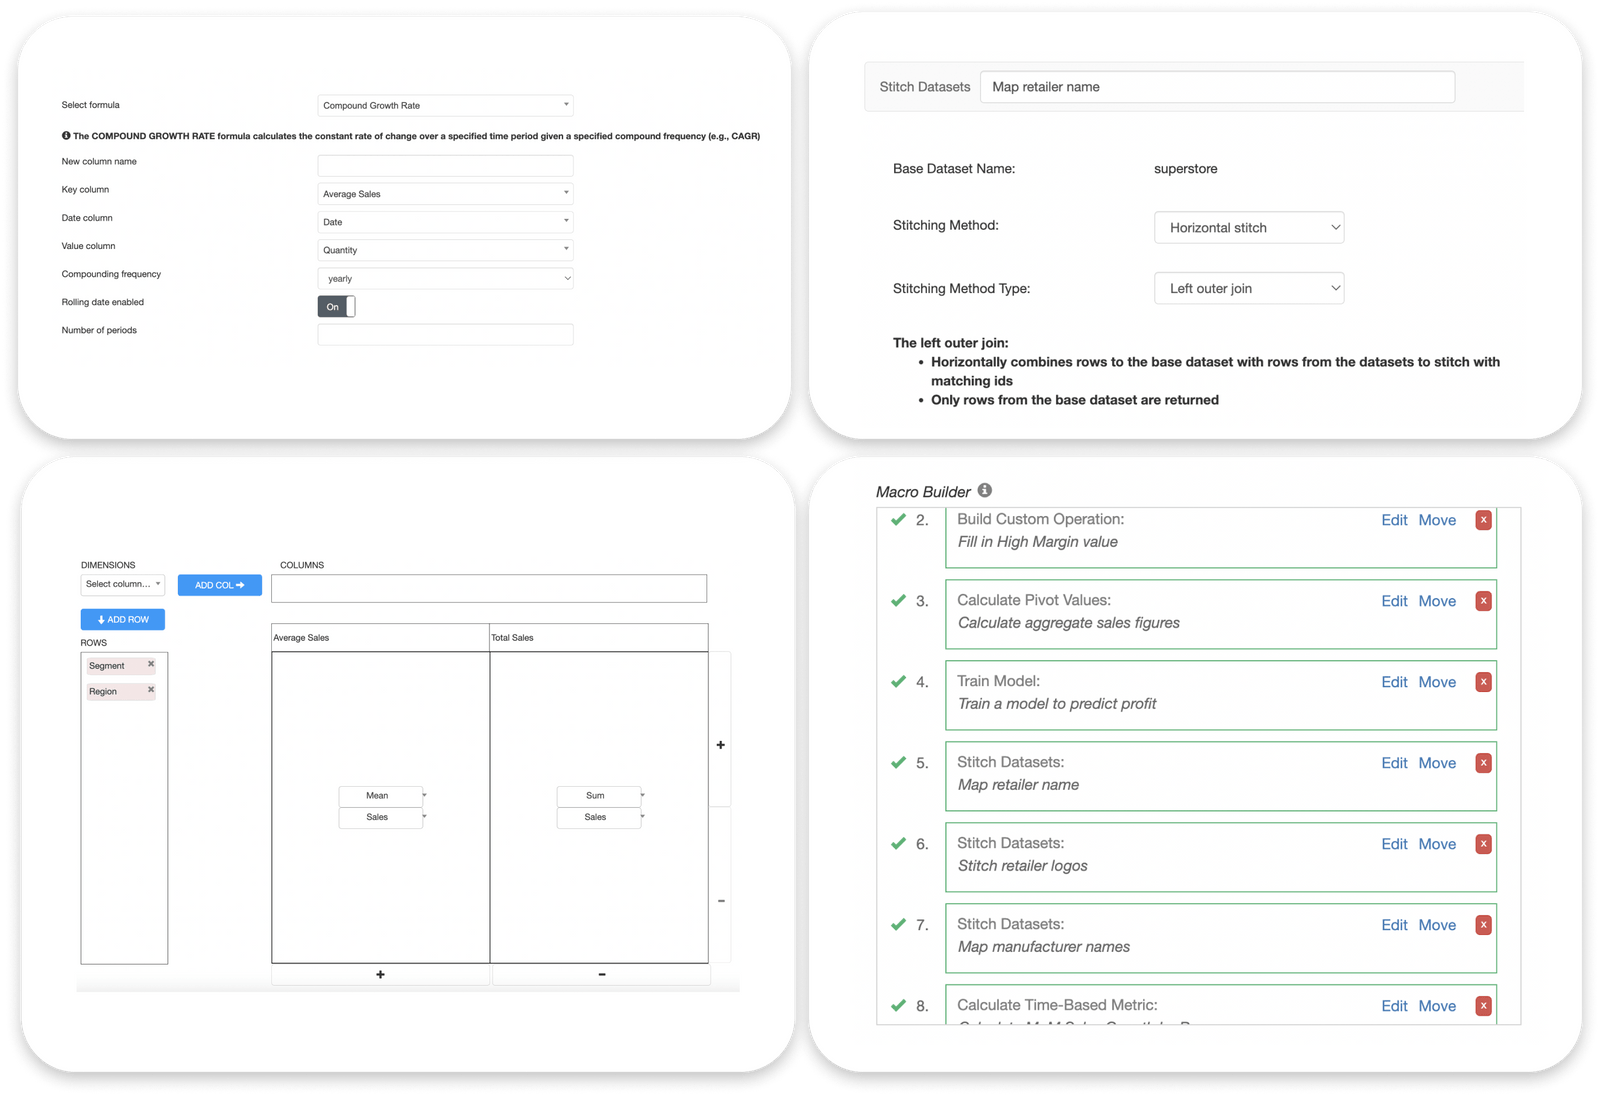Click the plus icon right of pivot table
Viewport: 1600px width, 1096px height.
coord(720,745)
